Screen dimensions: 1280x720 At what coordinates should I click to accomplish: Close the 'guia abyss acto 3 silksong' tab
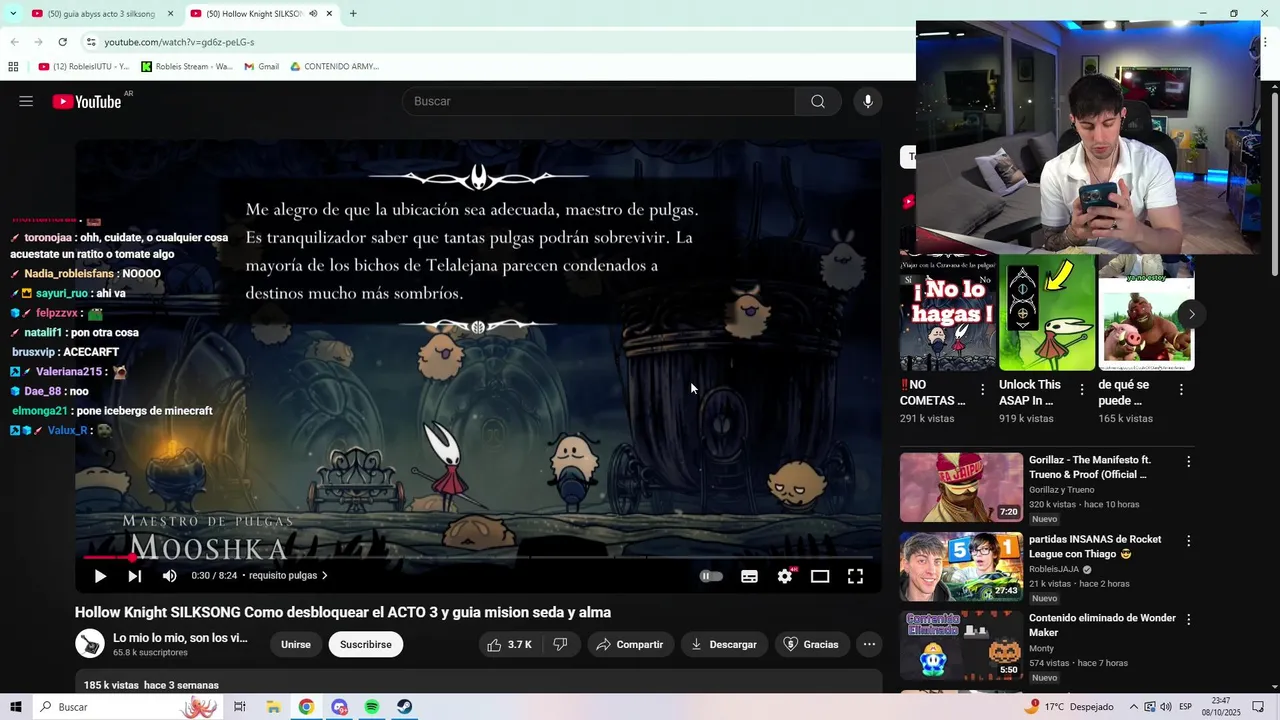pos(170,14)
